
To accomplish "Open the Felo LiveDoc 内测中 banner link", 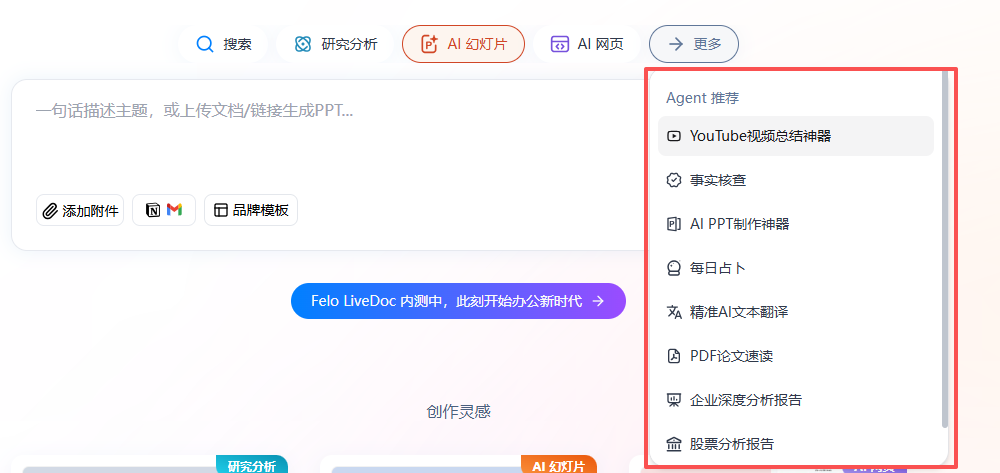I will [x=458, y=301].
